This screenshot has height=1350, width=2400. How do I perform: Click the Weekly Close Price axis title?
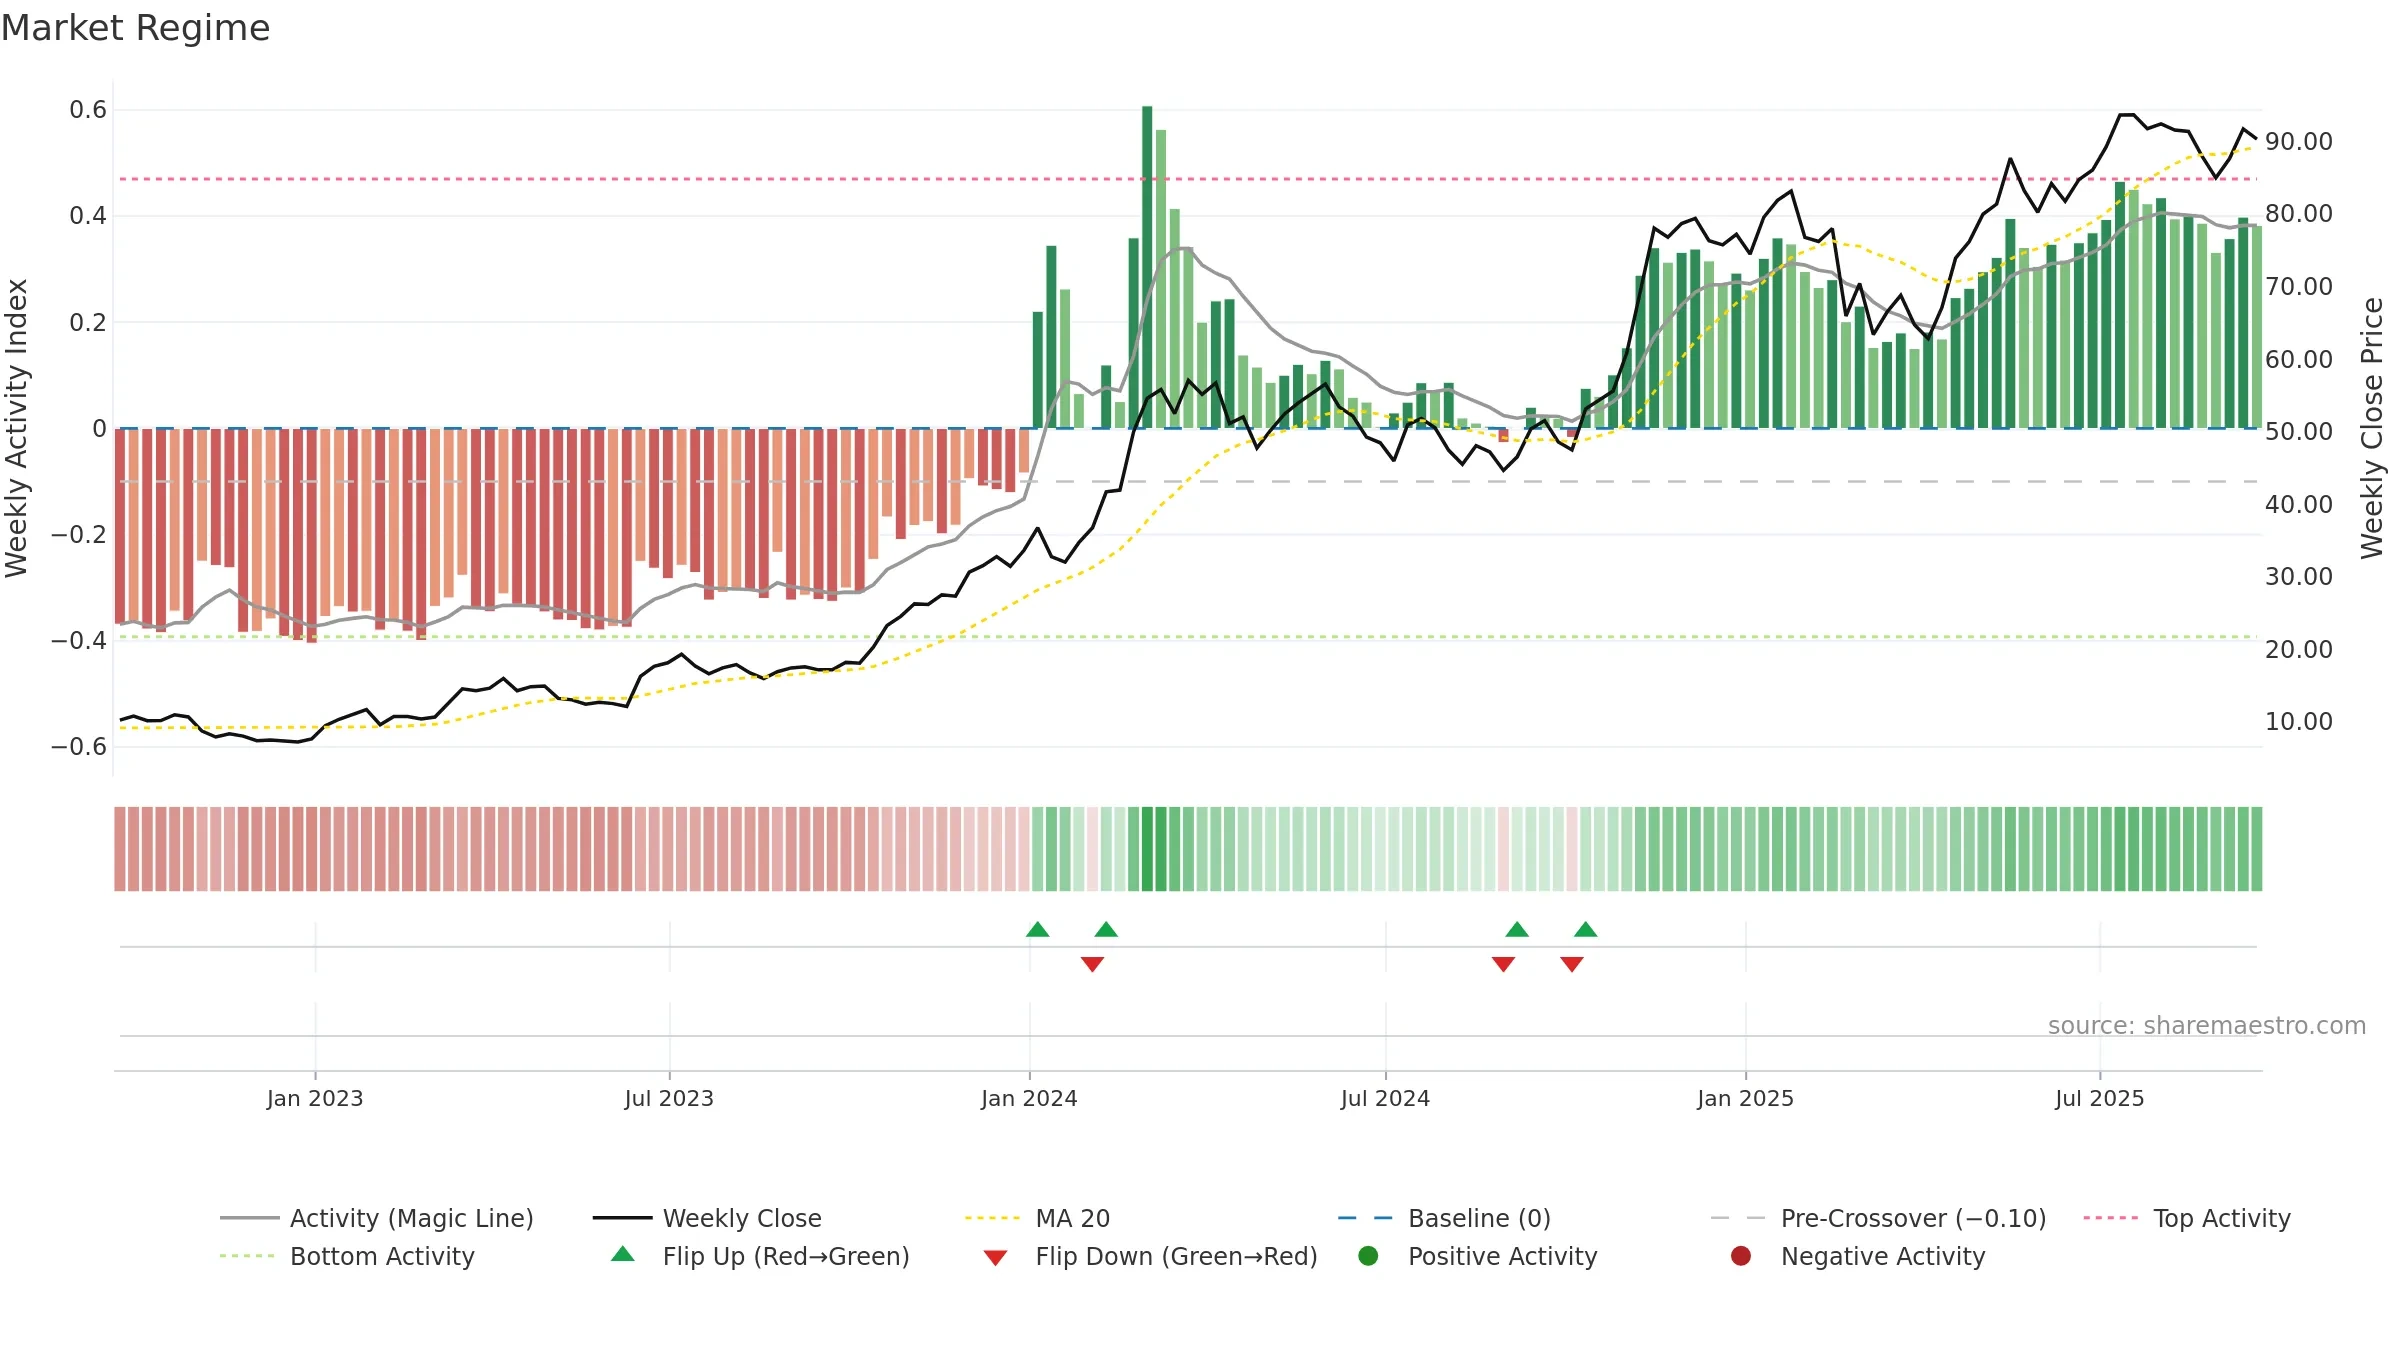2372,428
